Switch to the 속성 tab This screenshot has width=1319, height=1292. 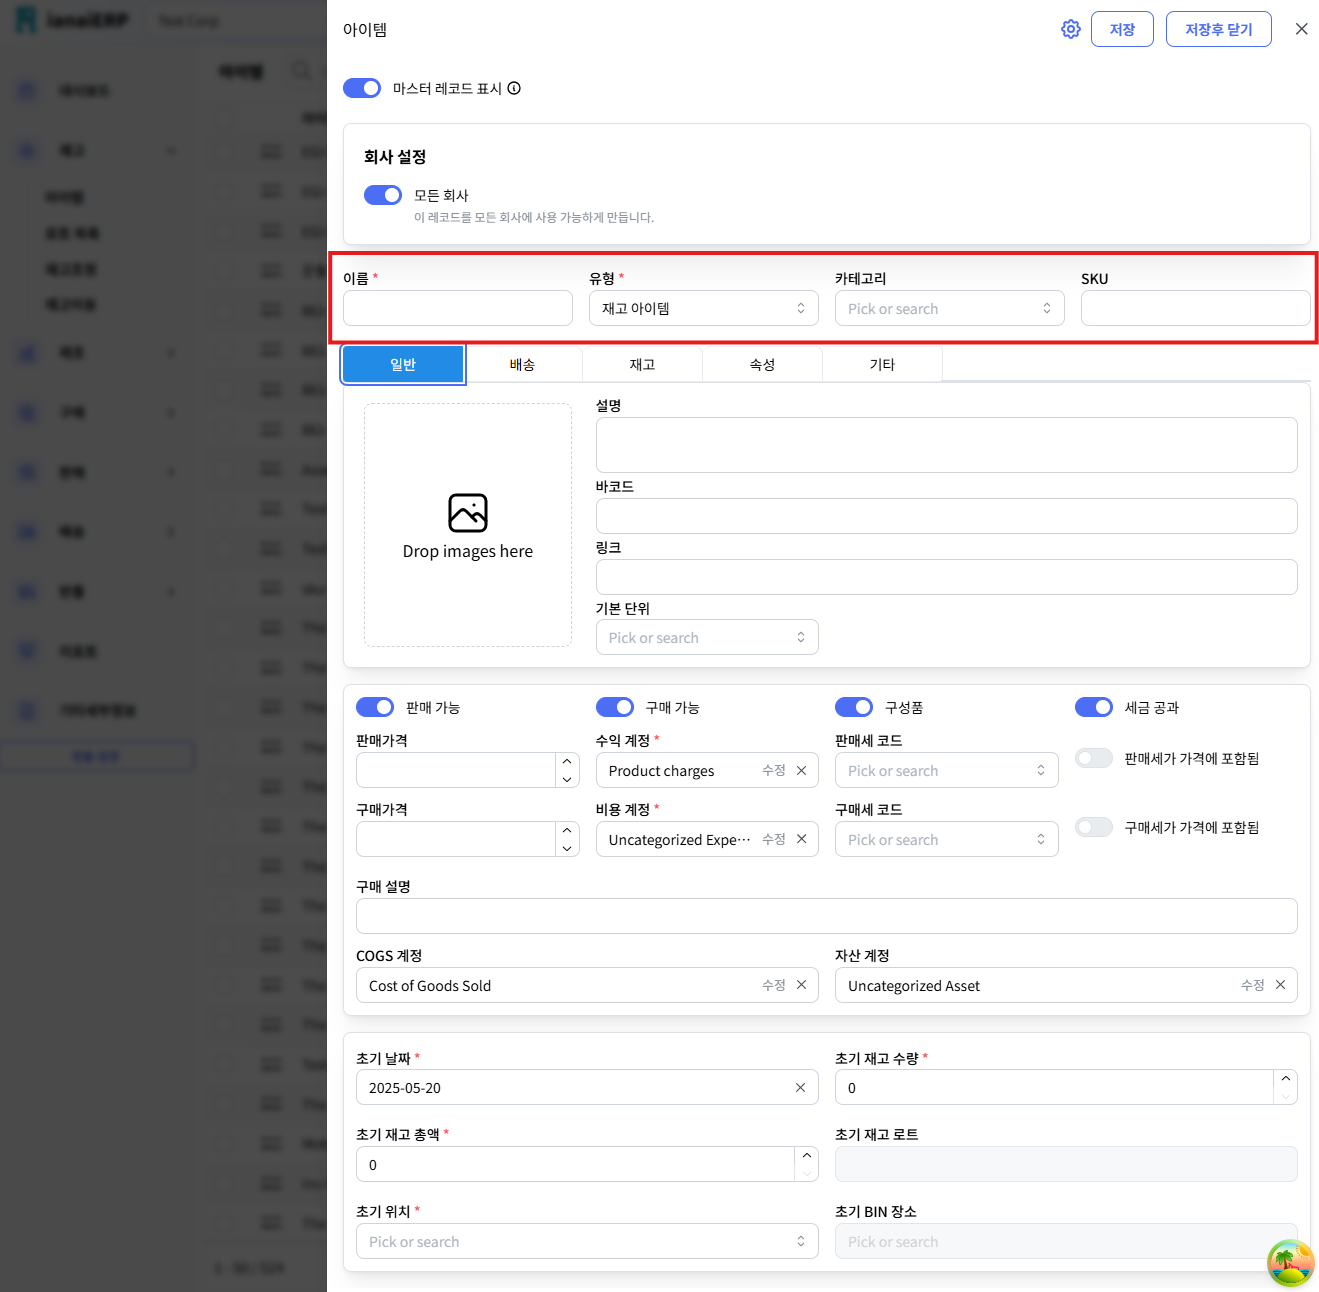(762, 364)
